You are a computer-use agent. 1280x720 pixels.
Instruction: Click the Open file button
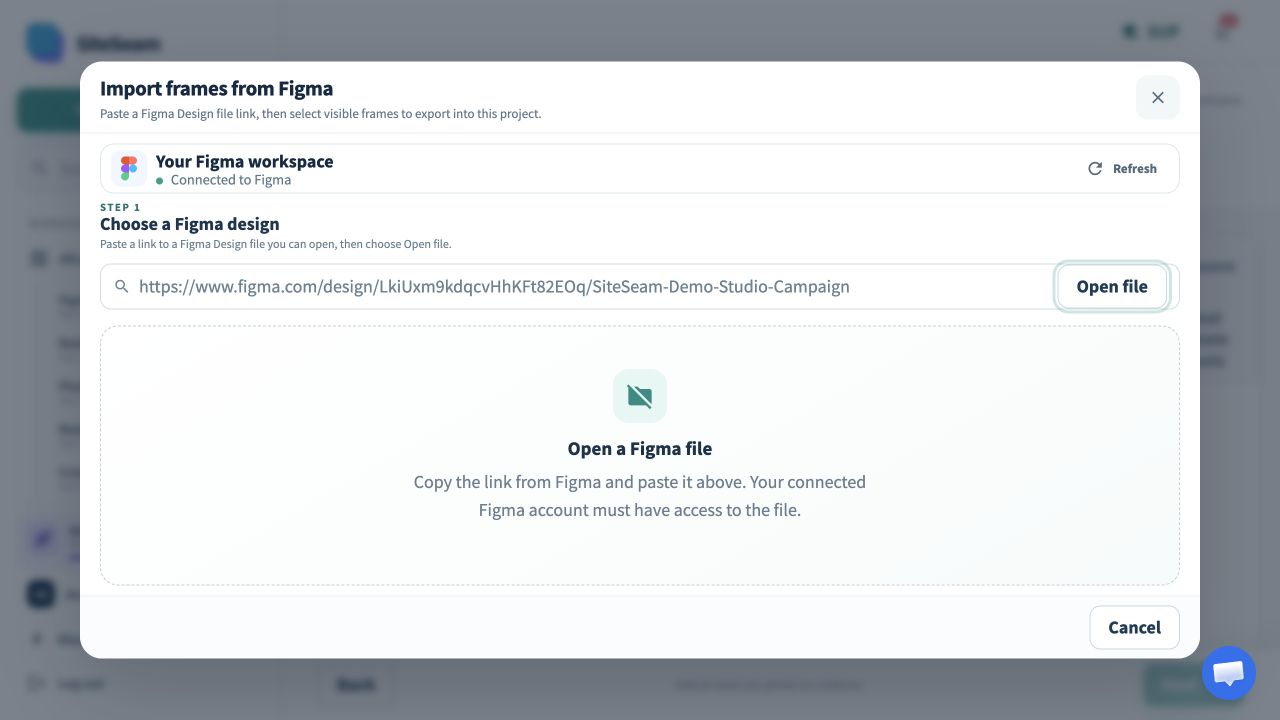(x=1112, y=286)
